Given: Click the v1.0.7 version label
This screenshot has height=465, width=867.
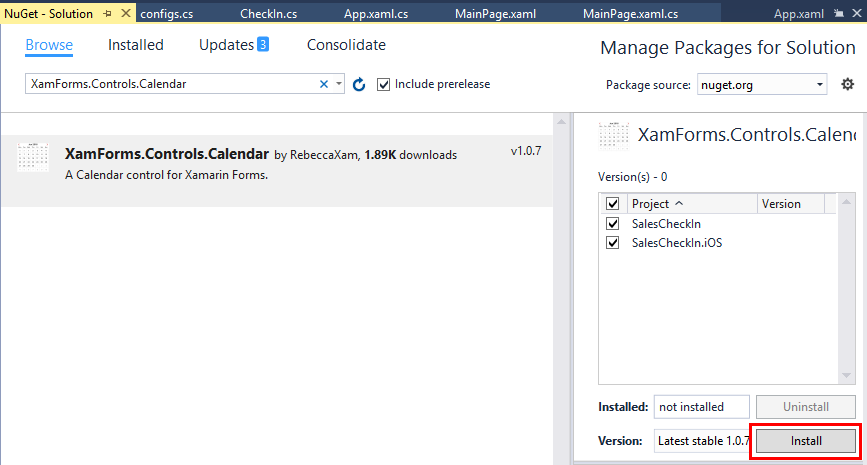Looking at the screenshot, I should (525, 151).
